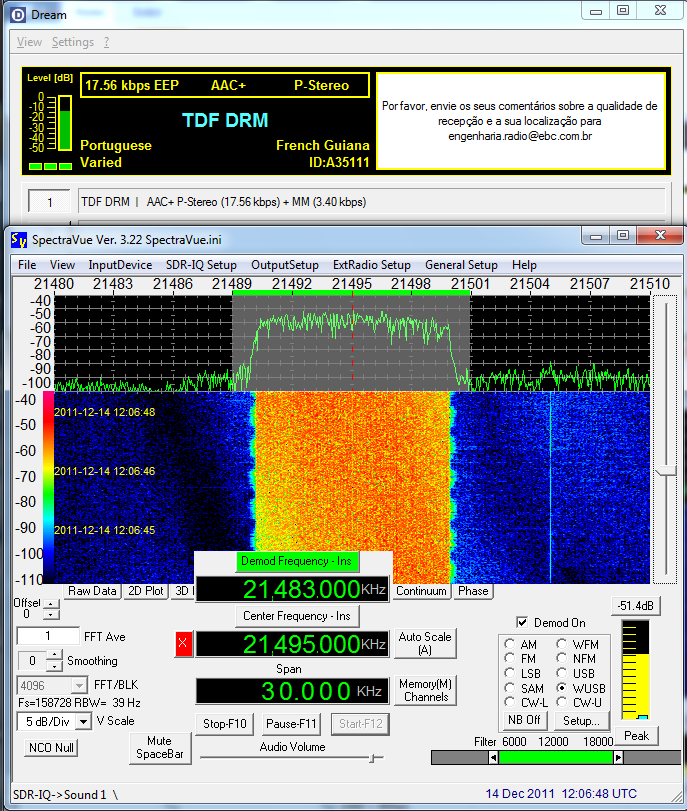Screen dimensions: 687x811
Task: Toggle the Demod On checkbox
Action: tap(521, 622)
